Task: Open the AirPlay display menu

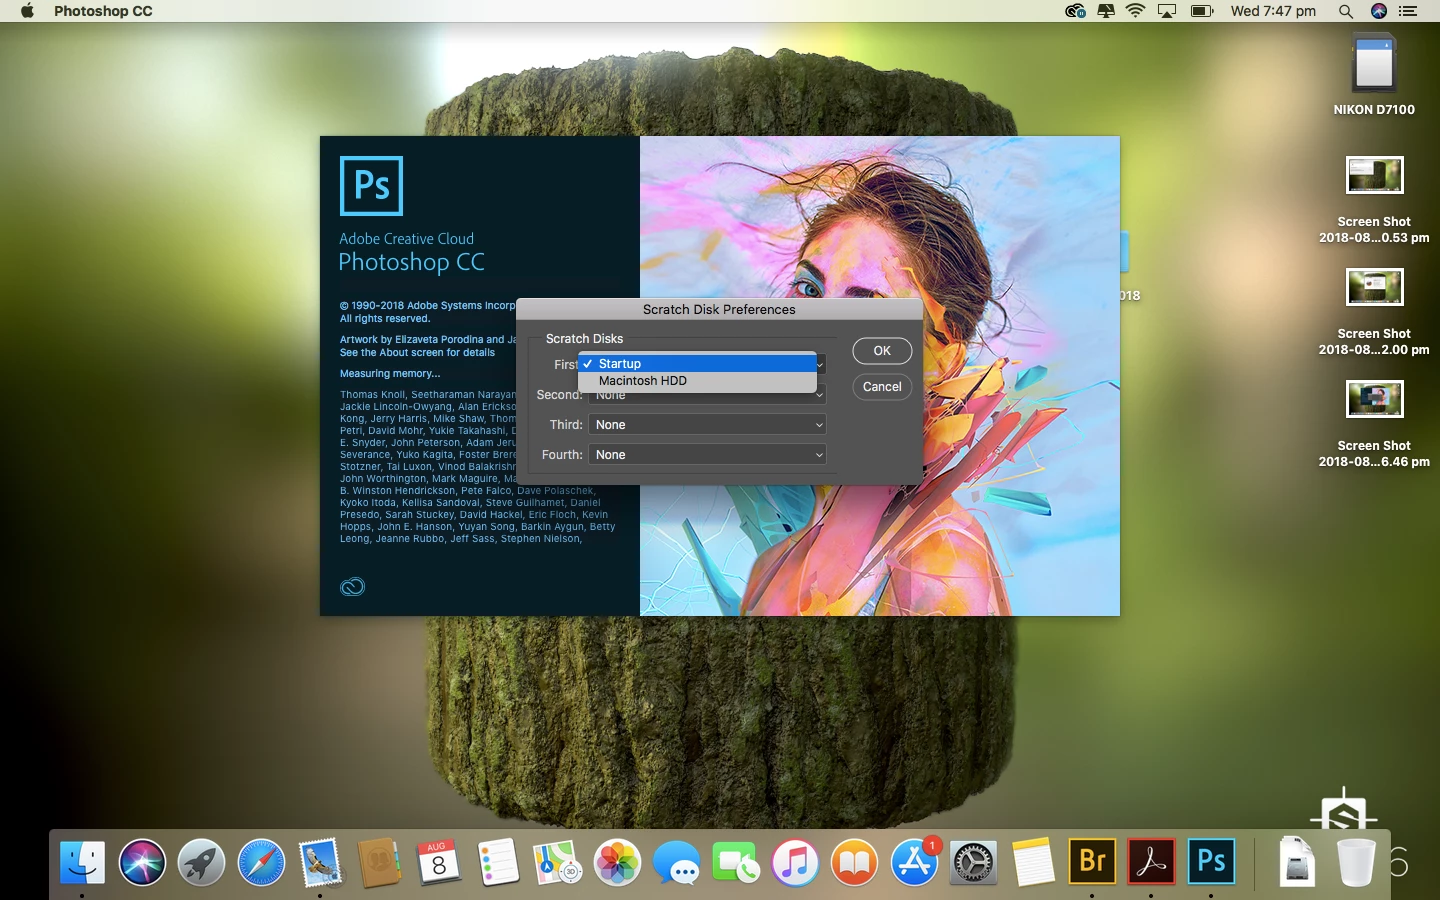Action: pos(1167,11)
